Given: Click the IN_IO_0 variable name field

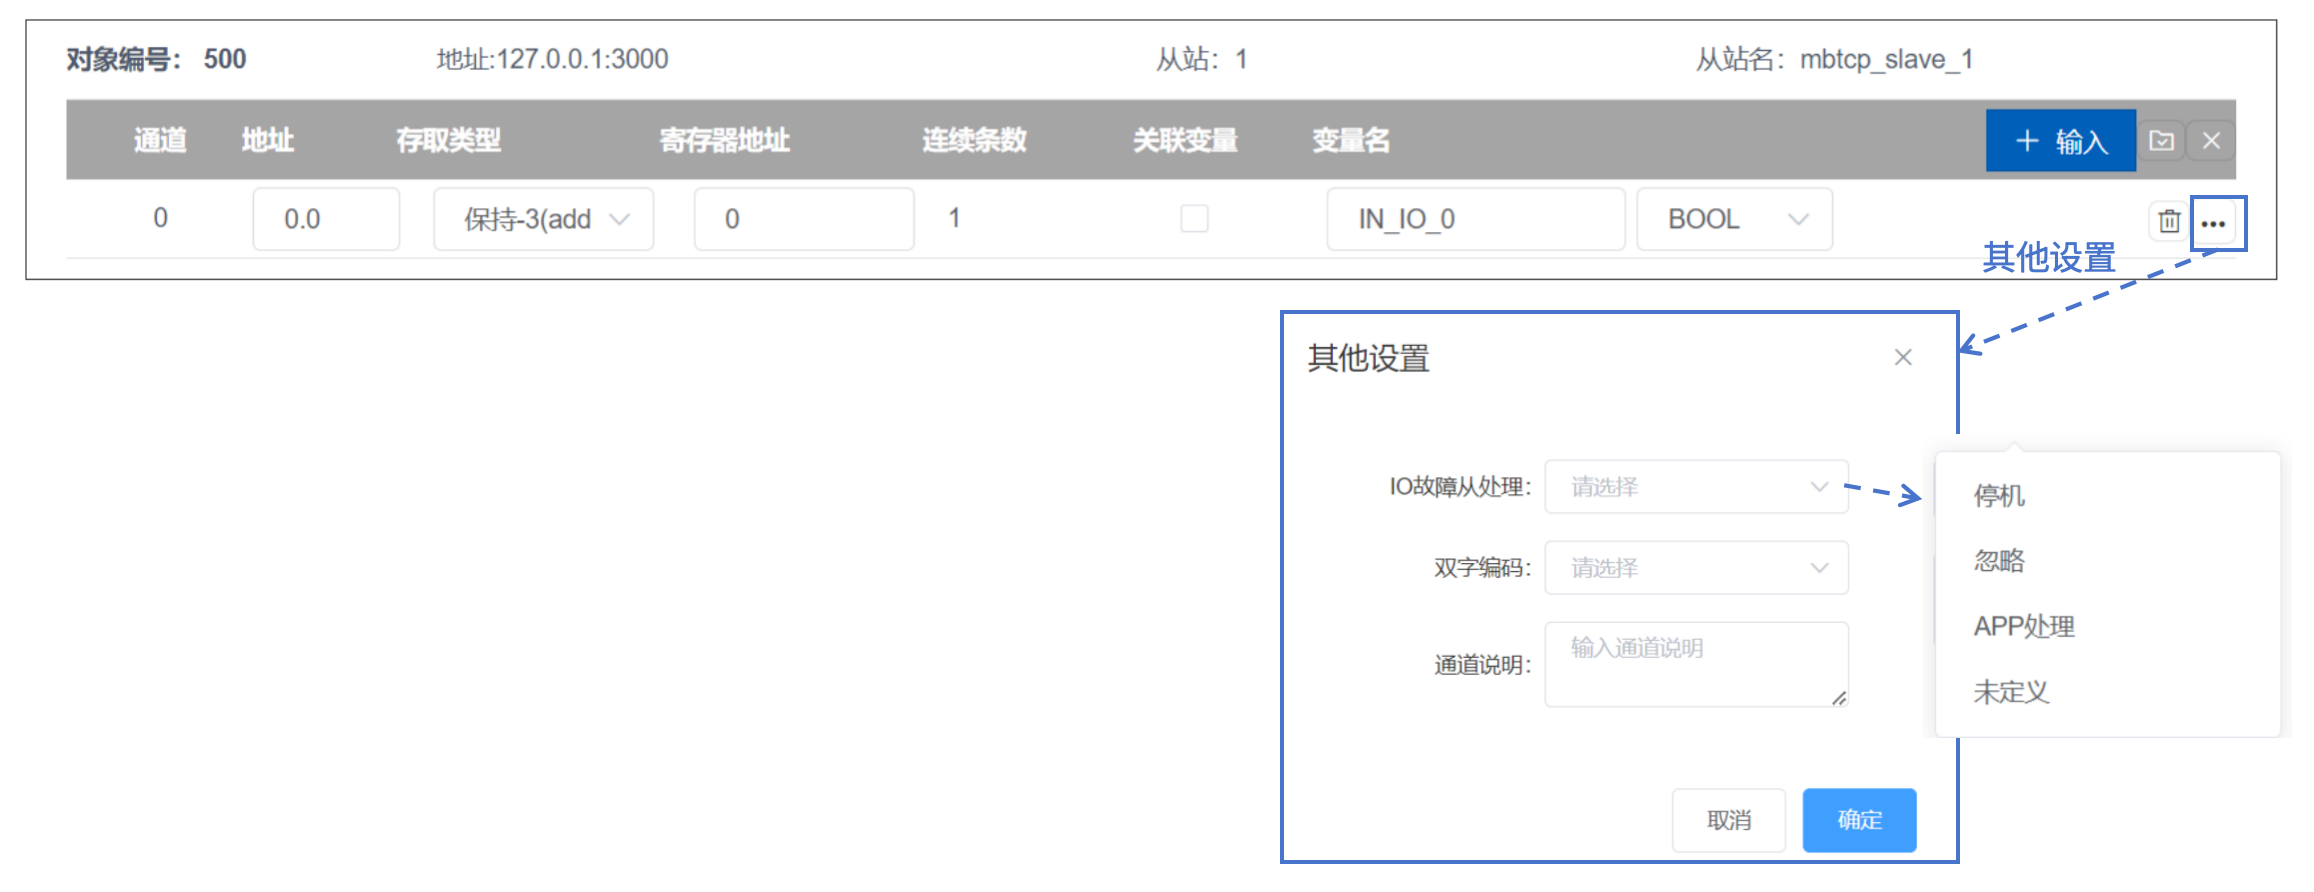Looking at the screenshot, I should pos(1476,219).
